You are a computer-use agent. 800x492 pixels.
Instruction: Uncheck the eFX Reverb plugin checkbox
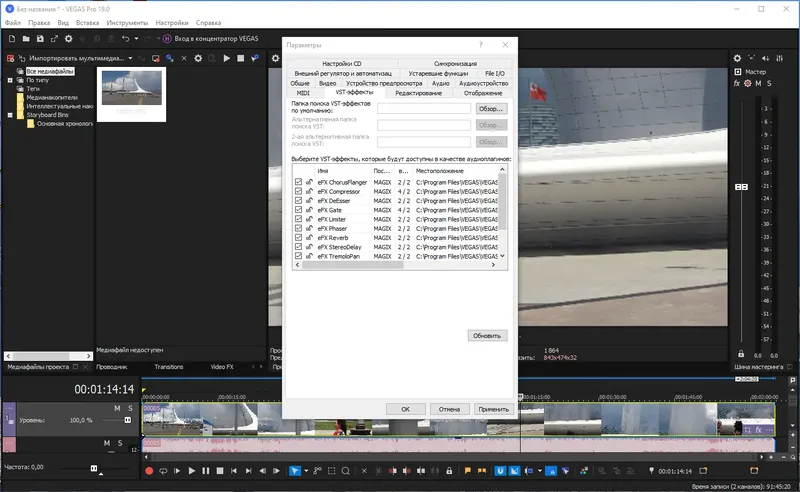(x=298, y=237)
